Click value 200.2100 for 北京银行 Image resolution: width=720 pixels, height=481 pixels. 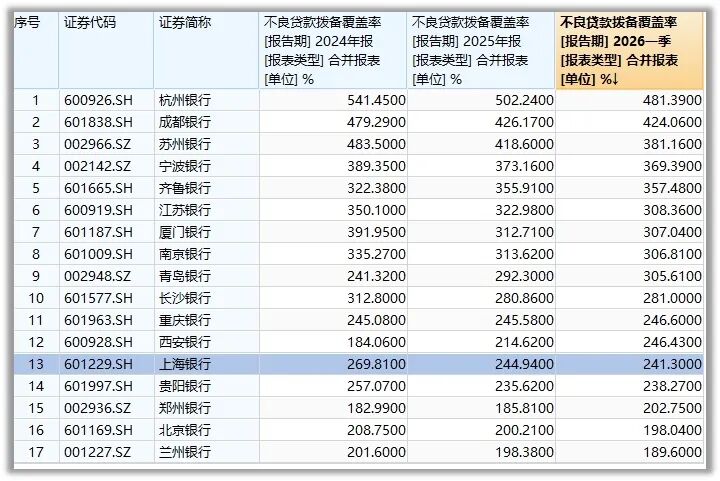click(524, 431)
